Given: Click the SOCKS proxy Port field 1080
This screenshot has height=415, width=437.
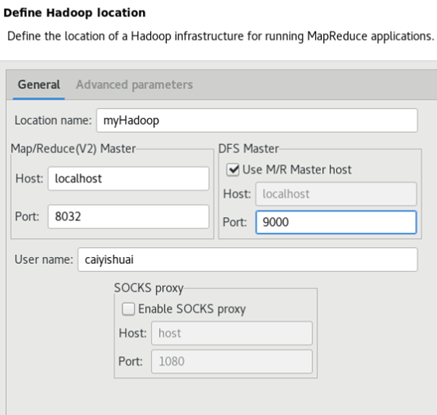Looking at the screenshot, I should [x=232, y=361].
